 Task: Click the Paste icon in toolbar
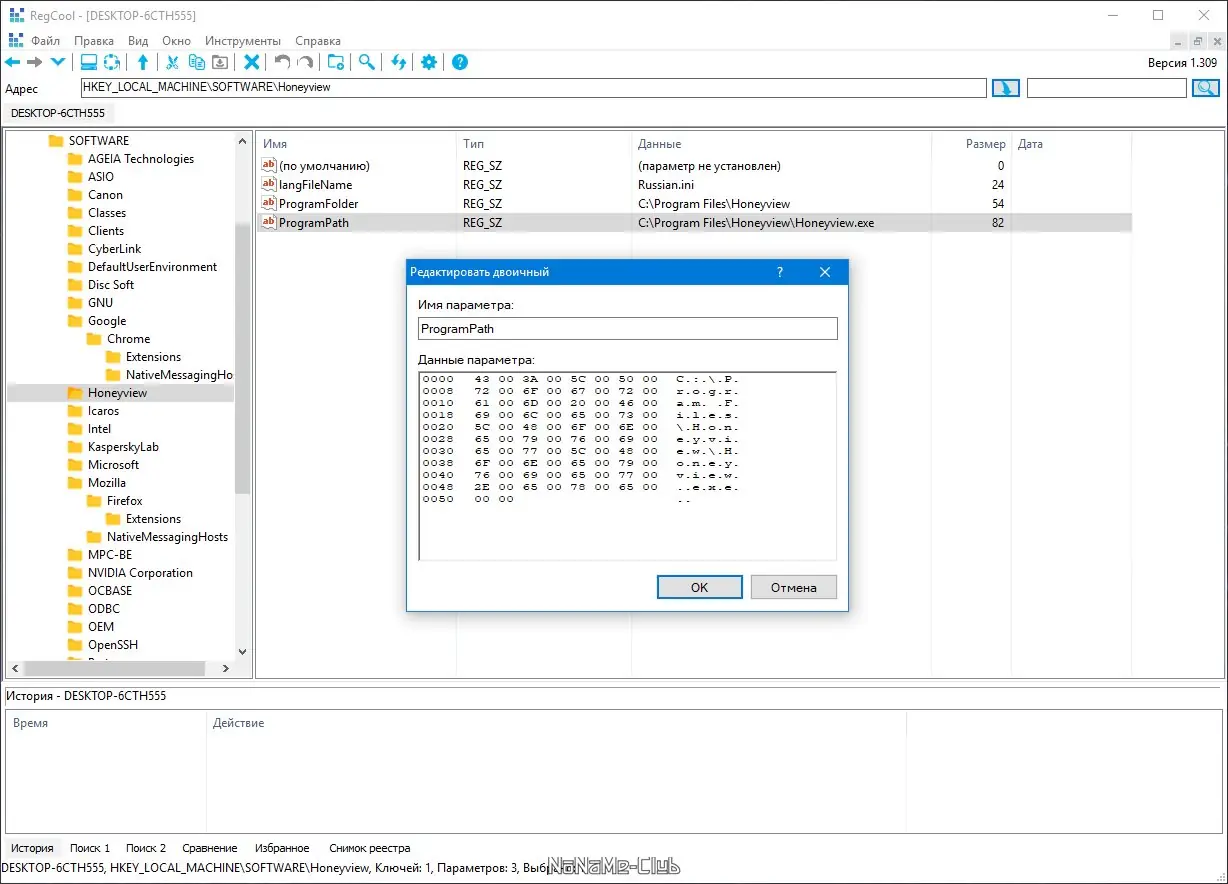(x=220, y=62)
